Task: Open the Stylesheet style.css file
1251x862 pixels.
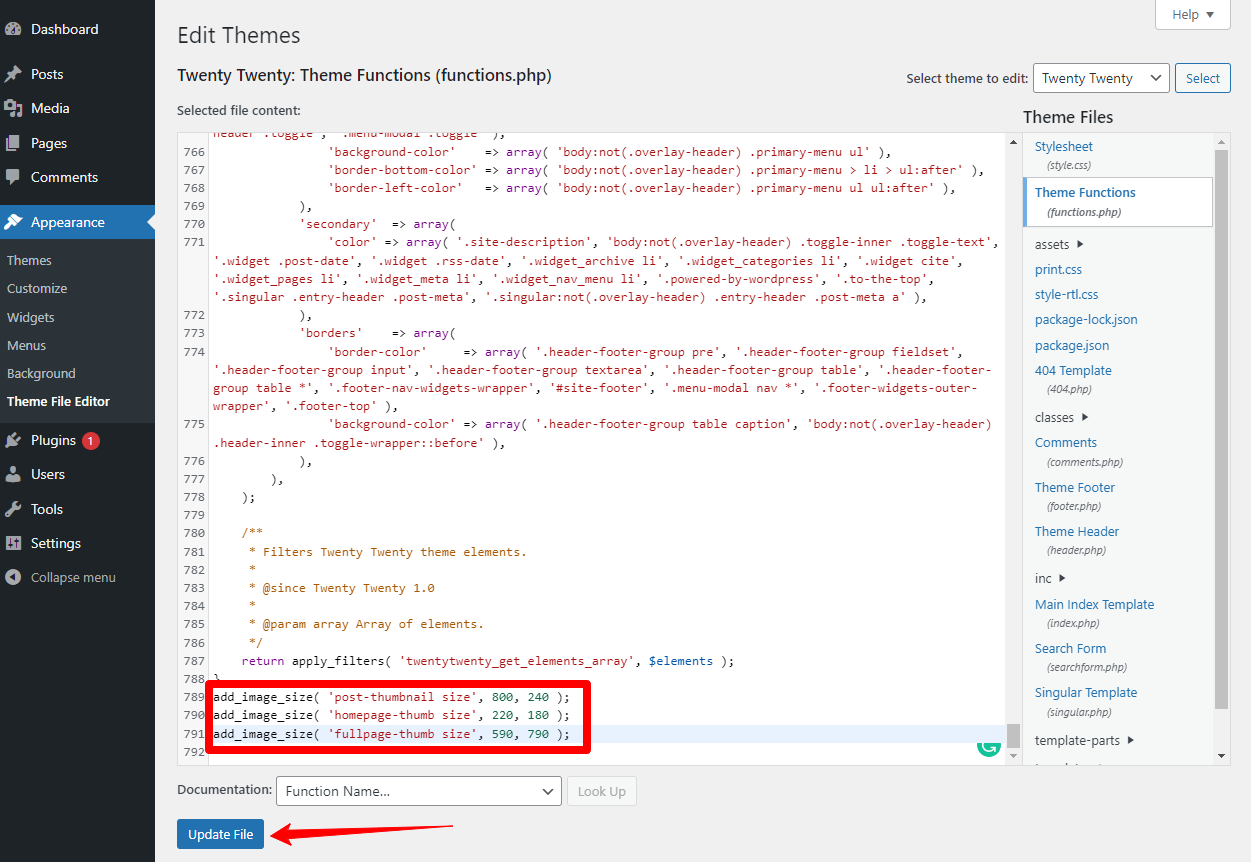Action: point(1063,146)
